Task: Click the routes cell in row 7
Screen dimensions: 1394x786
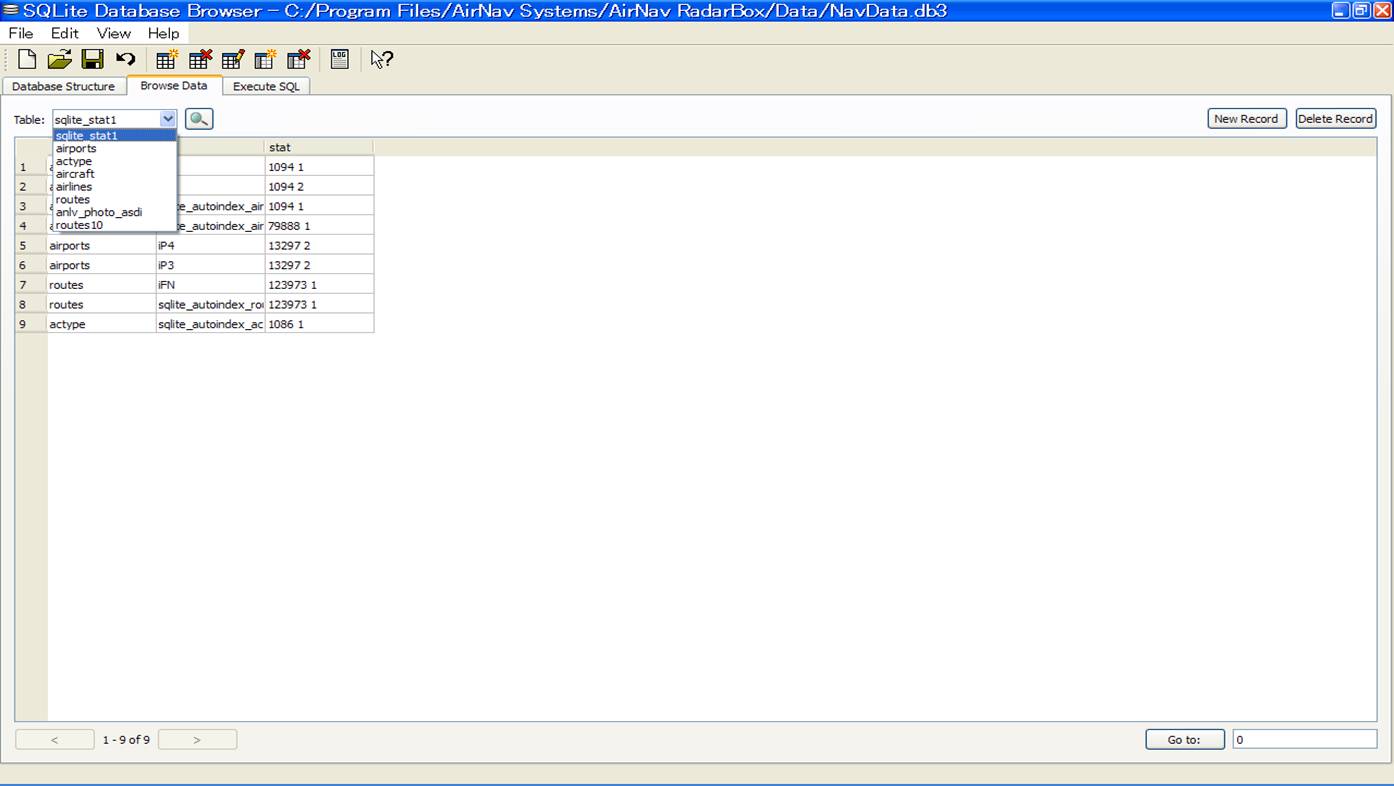Action: pos(101,285)
